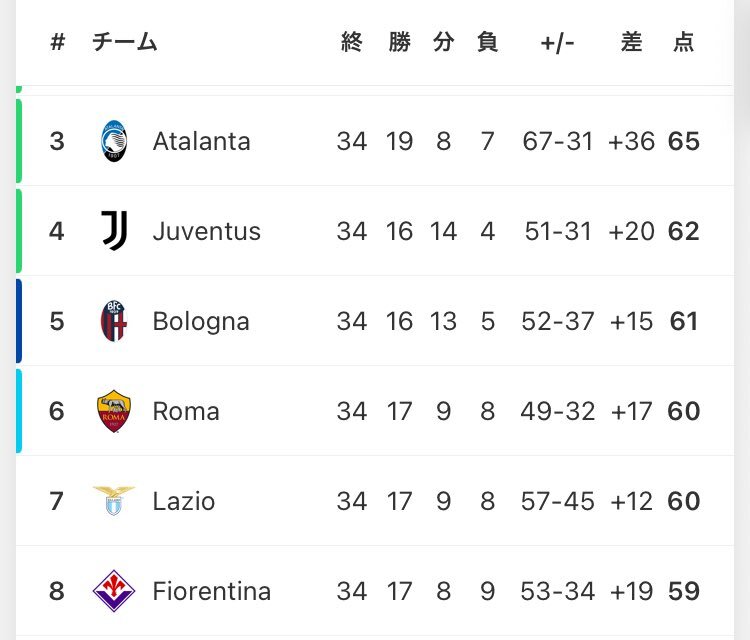Sort by the 点 points column header
Viewport: 750px width, 640px height.
684,42
